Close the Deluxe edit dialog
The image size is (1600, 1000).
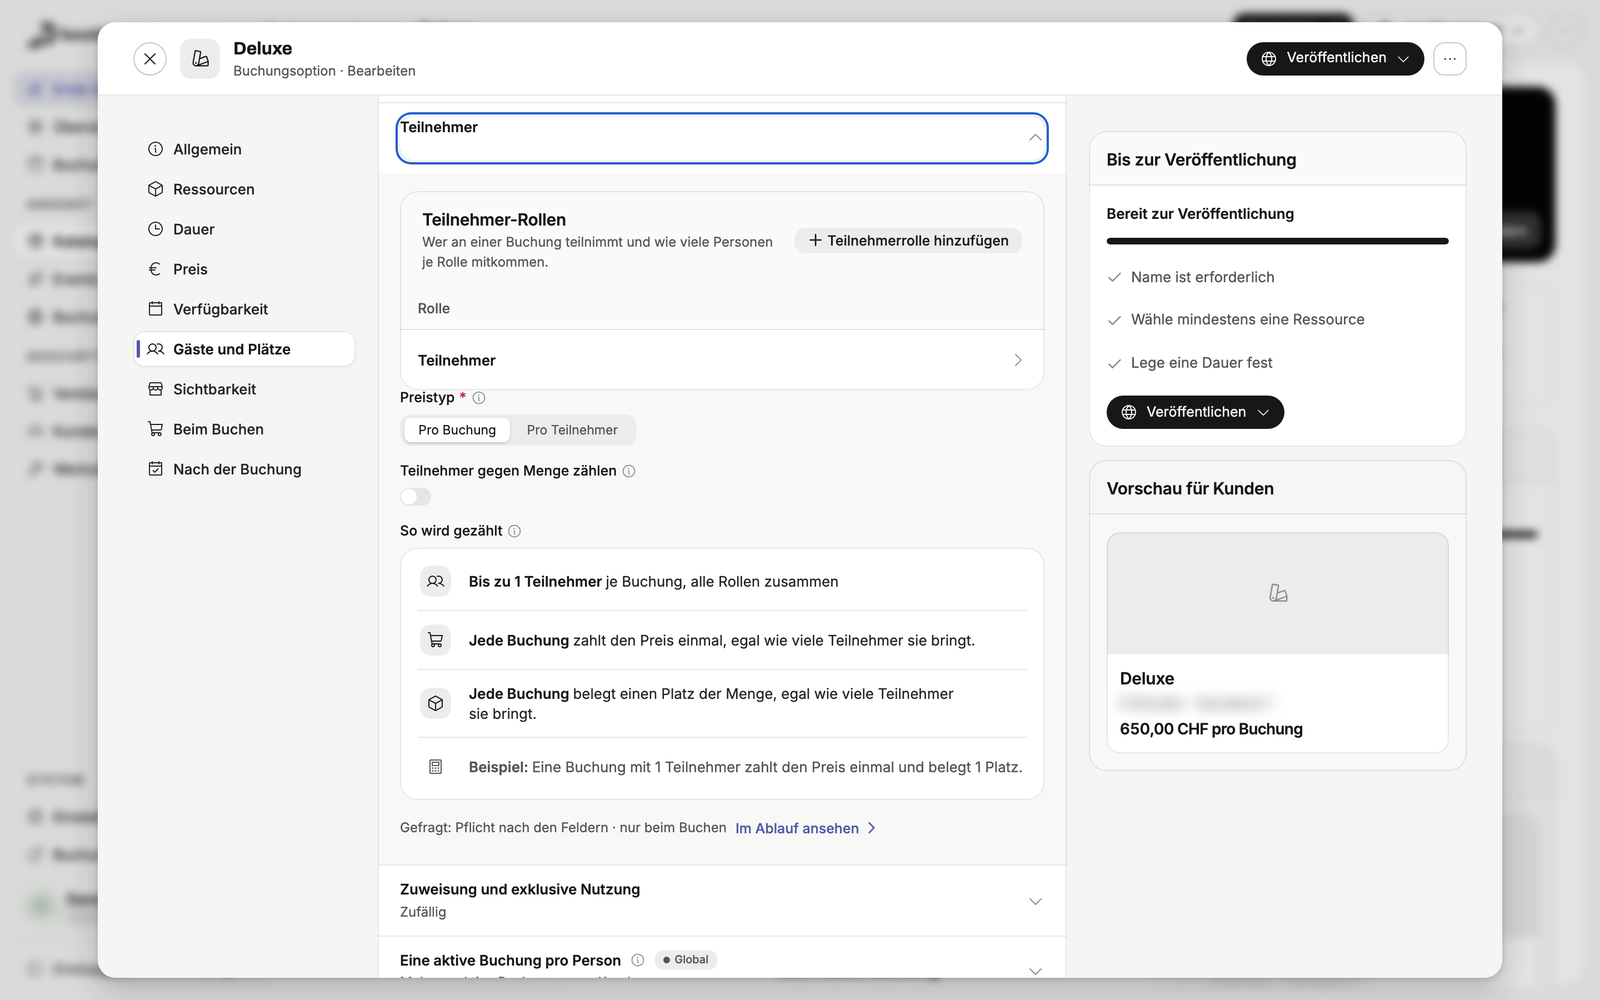pos(150,59)
